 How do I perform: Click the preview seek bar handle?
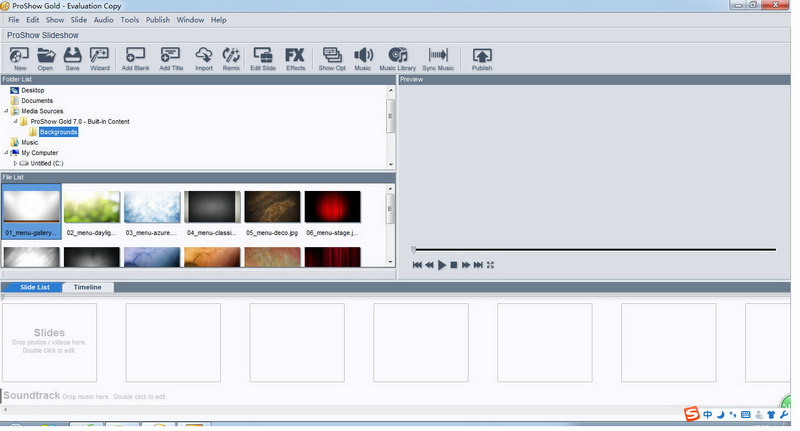point(414,249)
